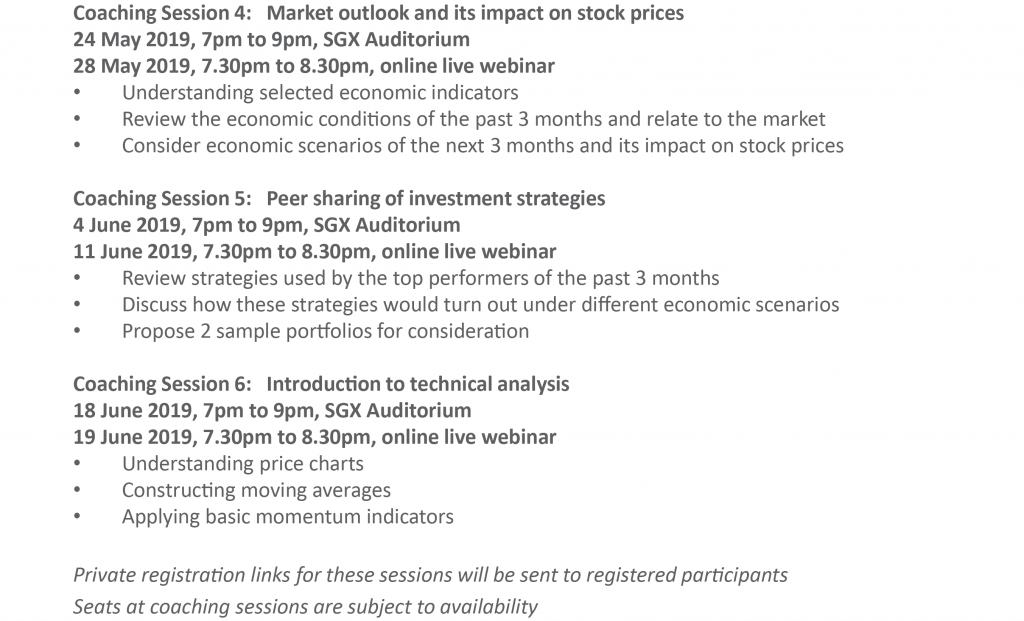Screen dimensions: 1024x621
Task: Click the Coaching Session 6 heading
Action: tap(321, 384)
